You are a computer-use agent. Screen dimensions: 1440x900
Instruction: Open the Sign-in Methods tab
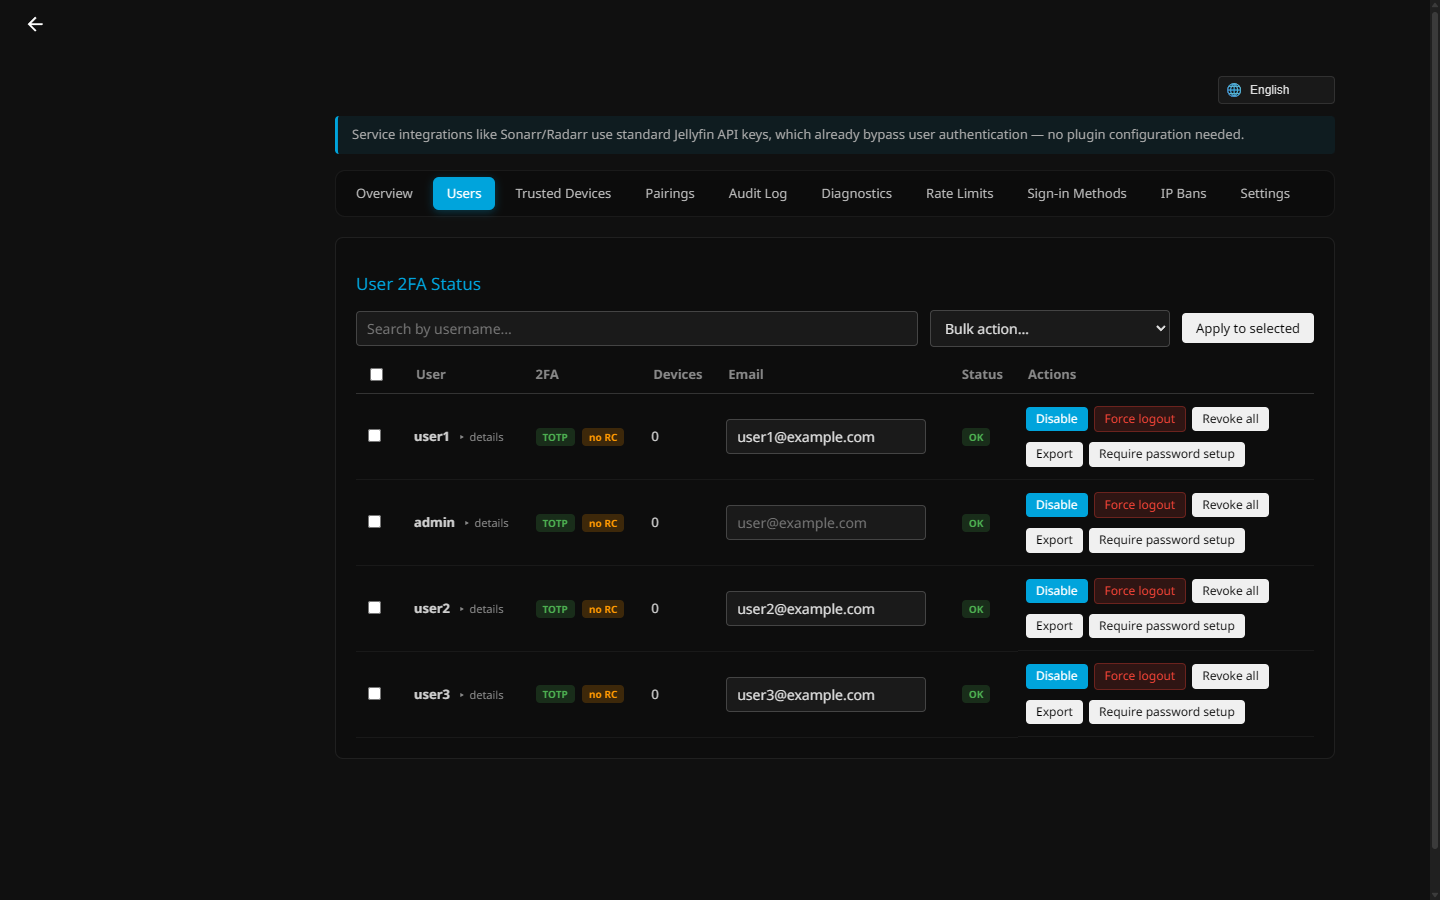tap(1077, 194)
